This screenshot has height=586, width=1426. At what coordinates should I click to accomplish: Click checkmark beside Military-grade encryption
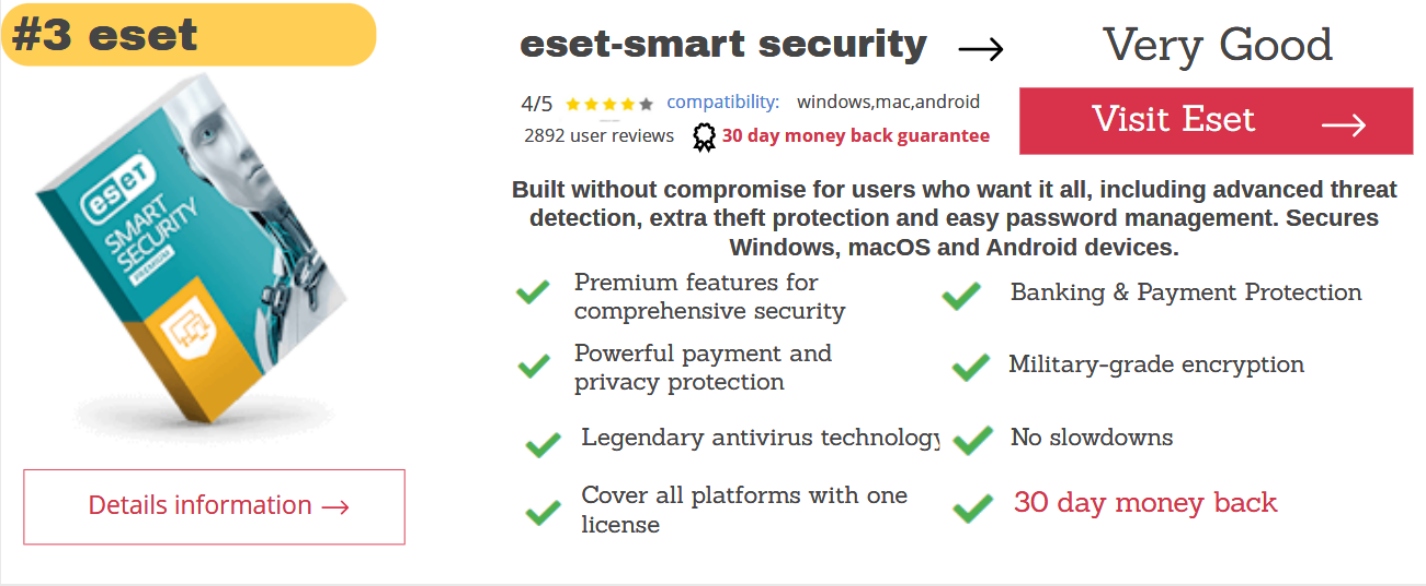970,367
